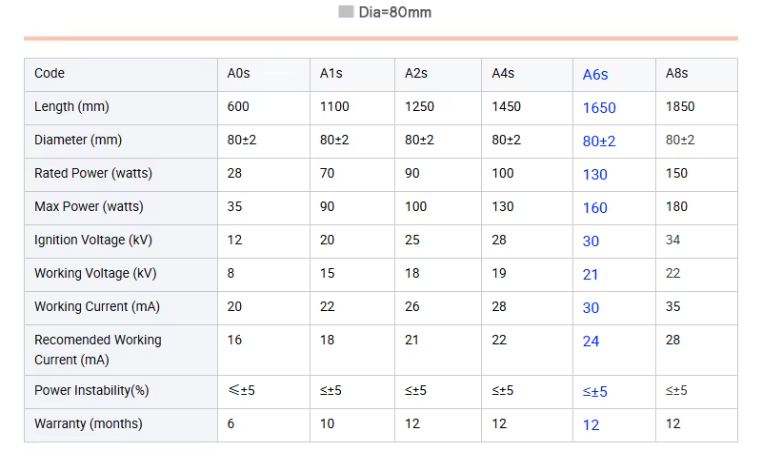Open the A6s column header link
759x457 pixels.
point(595,74)
